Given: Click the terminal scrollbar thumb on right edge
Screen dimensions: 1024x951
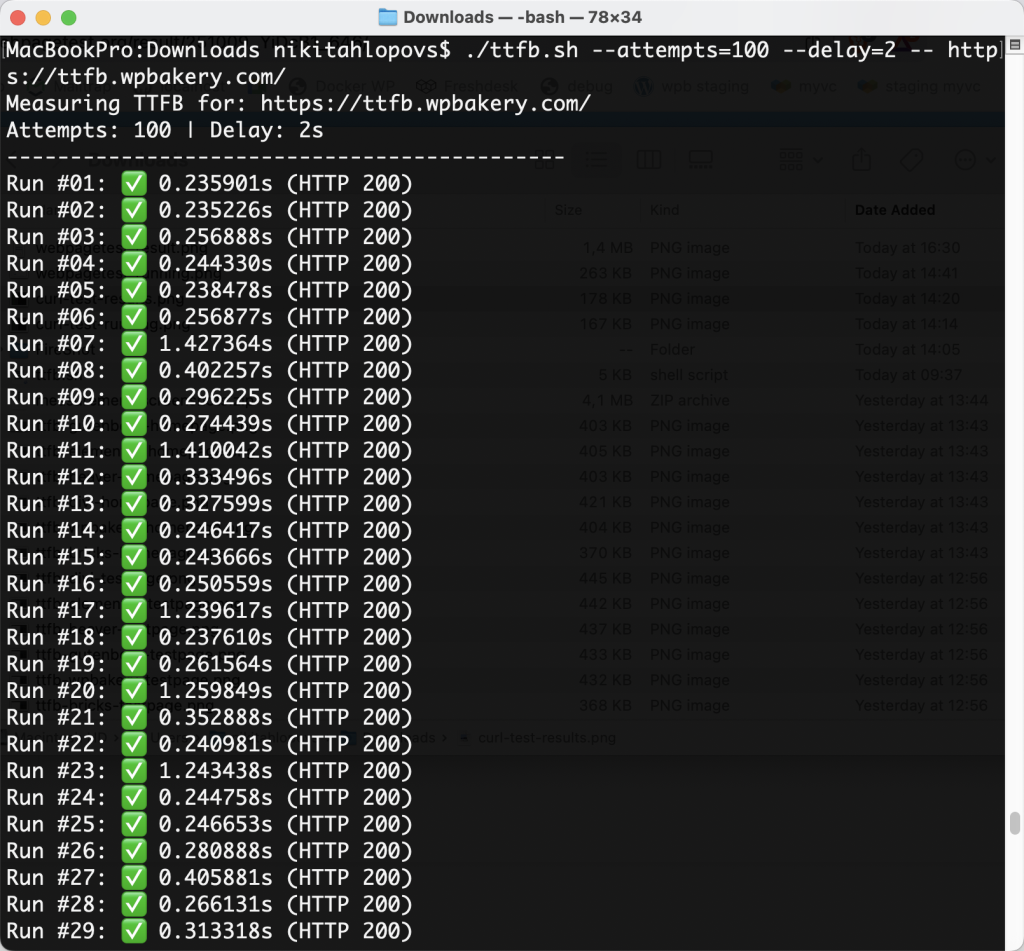Looking at the screenshot, I should pos(1014,822).
